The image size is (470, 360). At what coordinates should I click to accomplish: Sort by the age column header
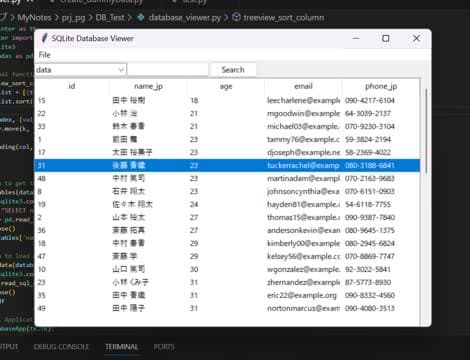pyautogui.click(x=226, y=86)
